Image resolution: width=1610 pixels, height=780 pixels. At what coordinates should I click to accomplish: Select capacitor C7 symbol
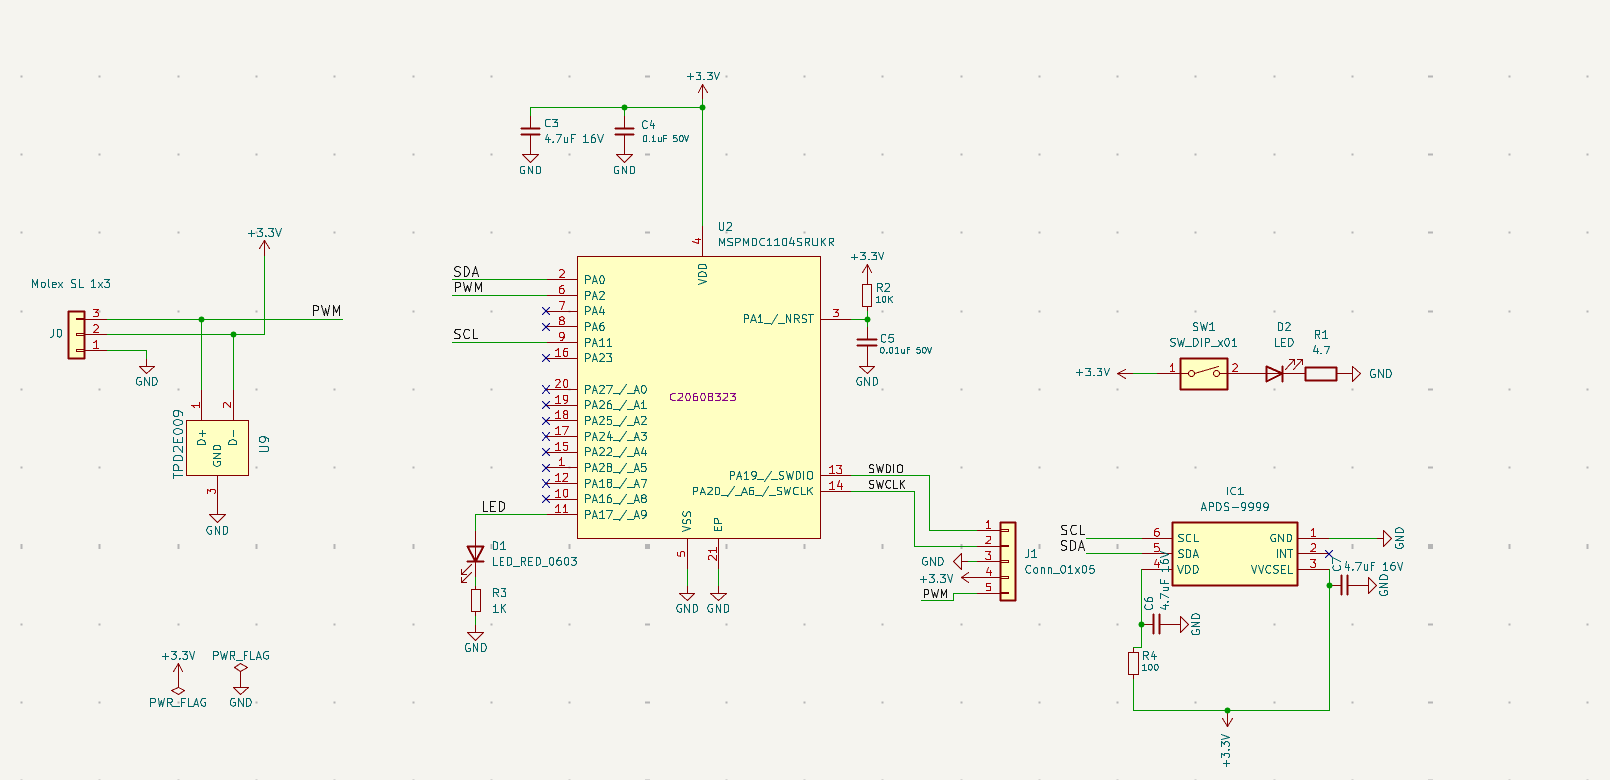pos(1344,585)
